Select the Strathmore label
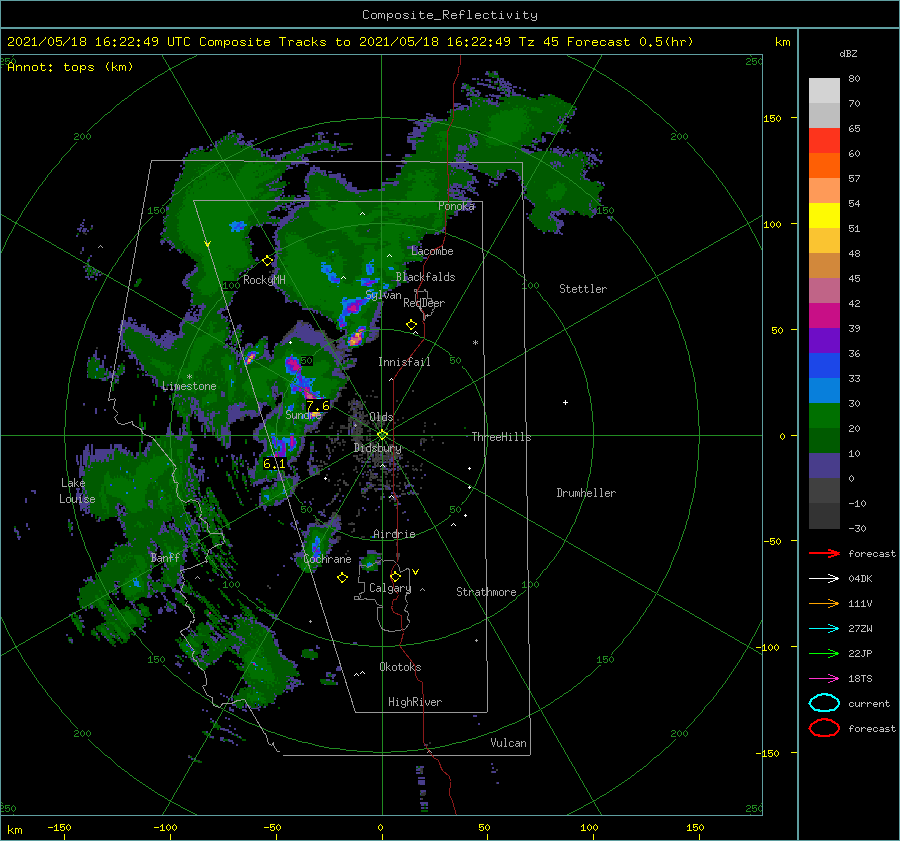This screenshot has height=841, width=900. (486, 592)
